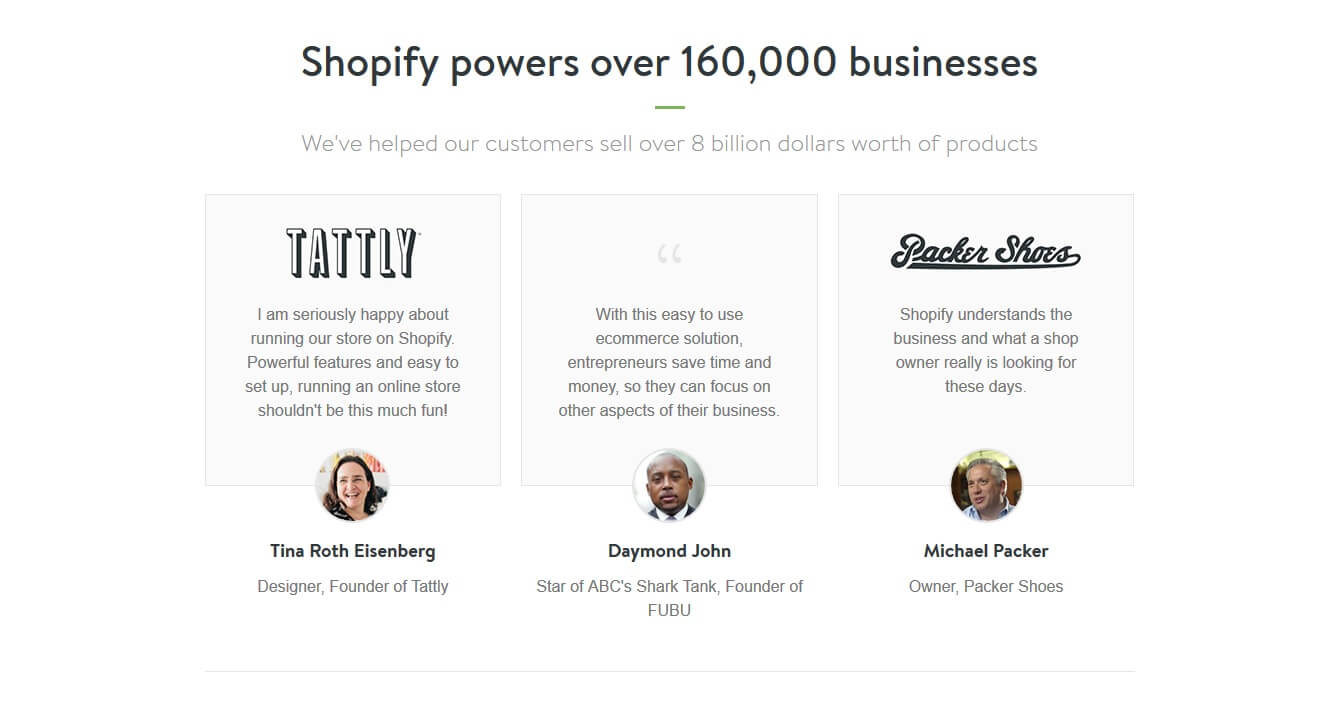Viewport: 1344px width, 701px height.
Task: Click the name Daymond John
Action: click(x=669, y=551)
